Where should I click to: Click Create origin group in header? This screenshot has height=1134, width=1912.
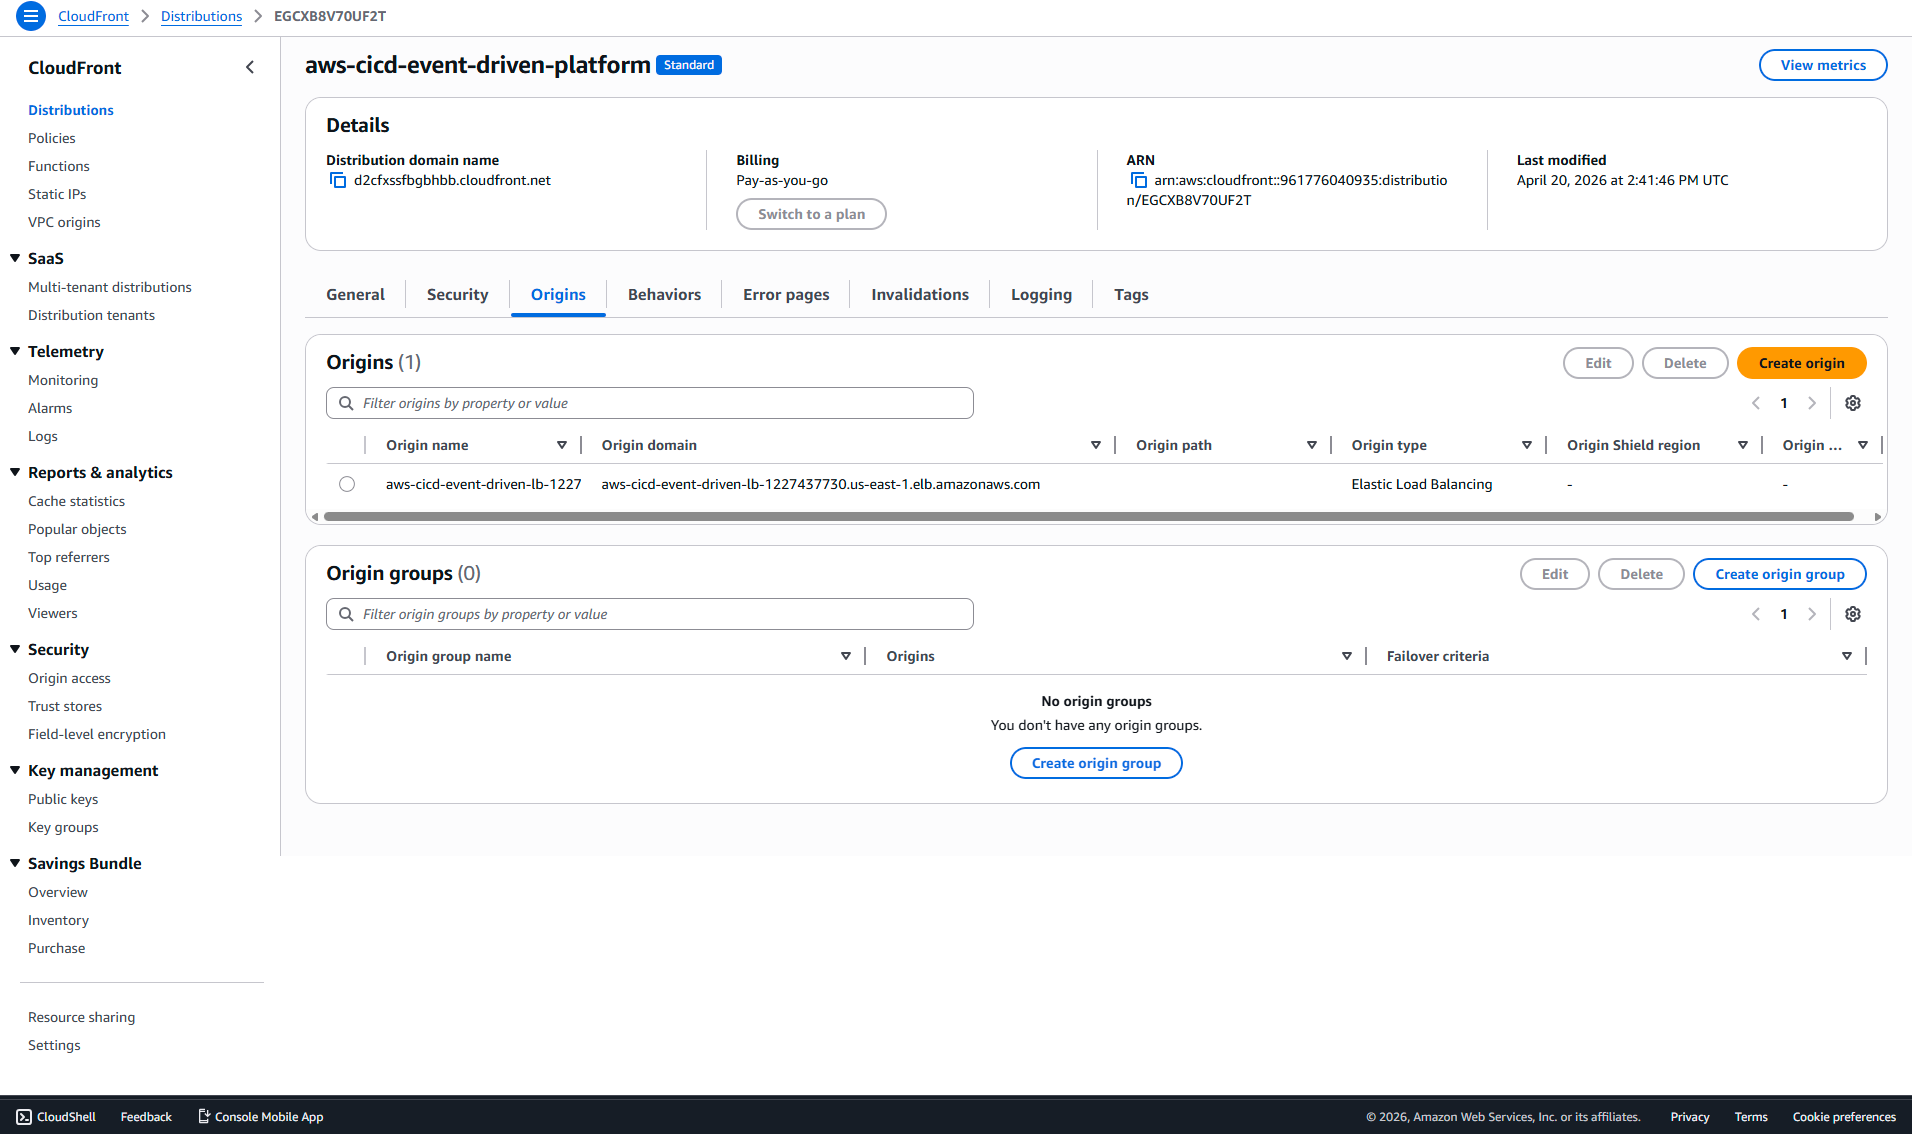1779,574
